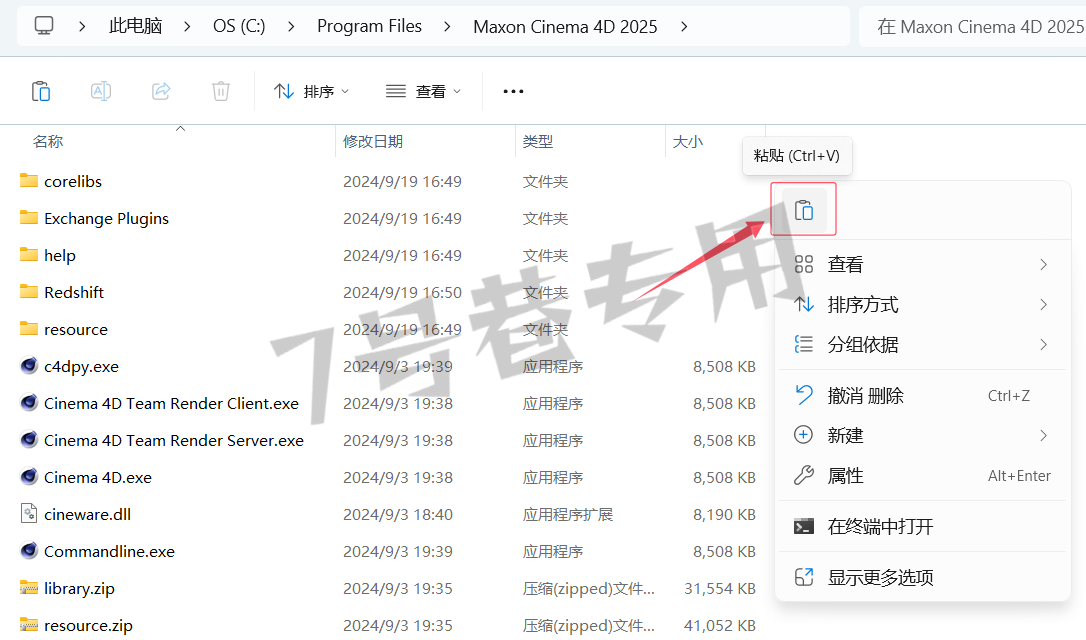This screenshot has height=640, width=1086.
Task: Choose 在终端中打开 in the context menu
Action: pyautogui.click(x=923, y=526)
